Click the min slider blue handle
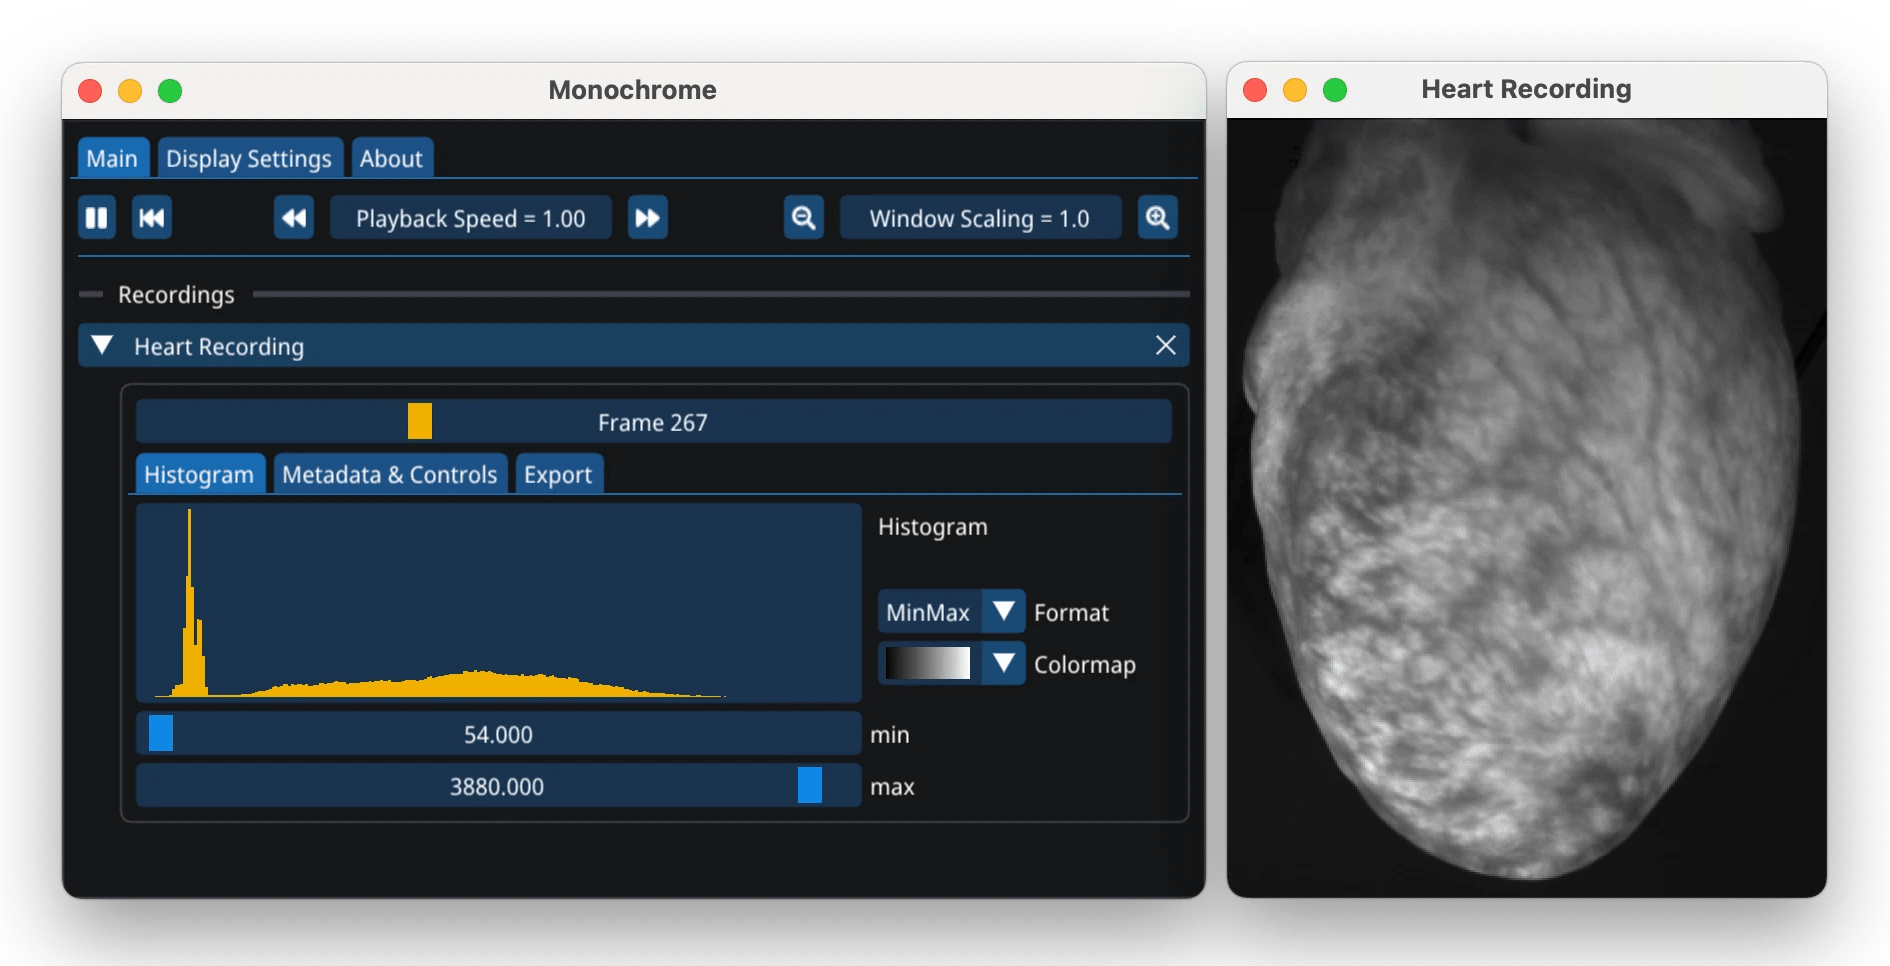Screen dimensions: 1890x966 coord(161,733)
